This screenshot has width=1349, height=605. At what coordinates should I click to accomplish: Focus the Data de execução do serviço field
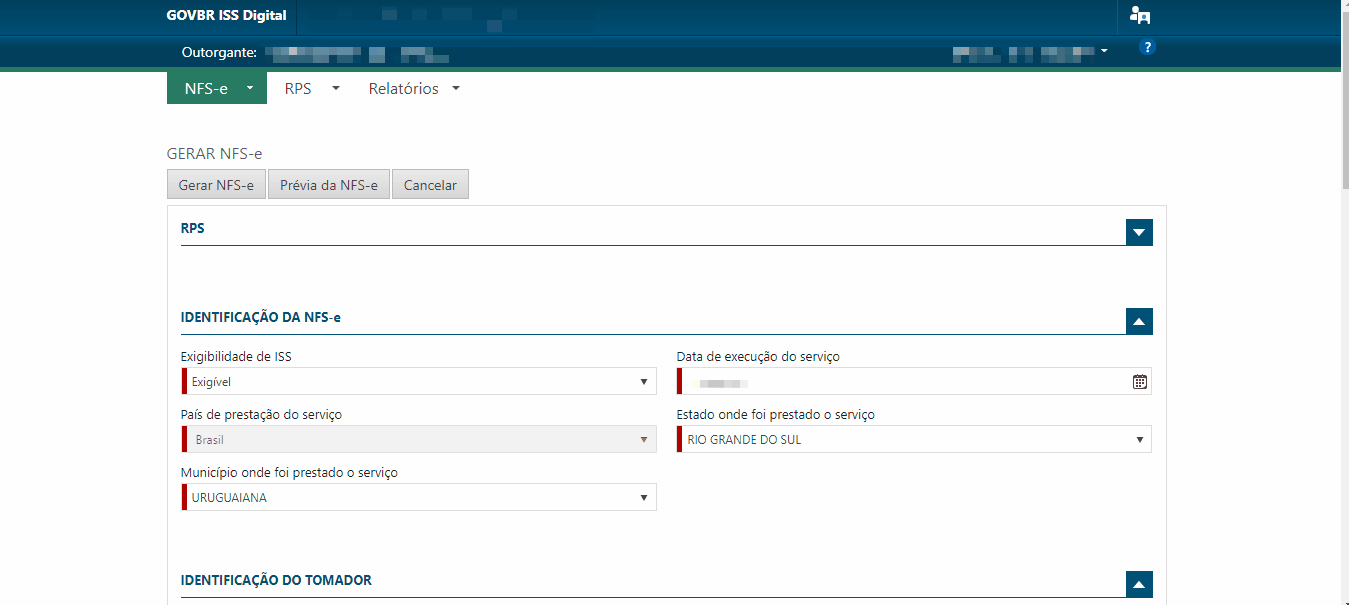pyautogui.click(x=900, y=381)
